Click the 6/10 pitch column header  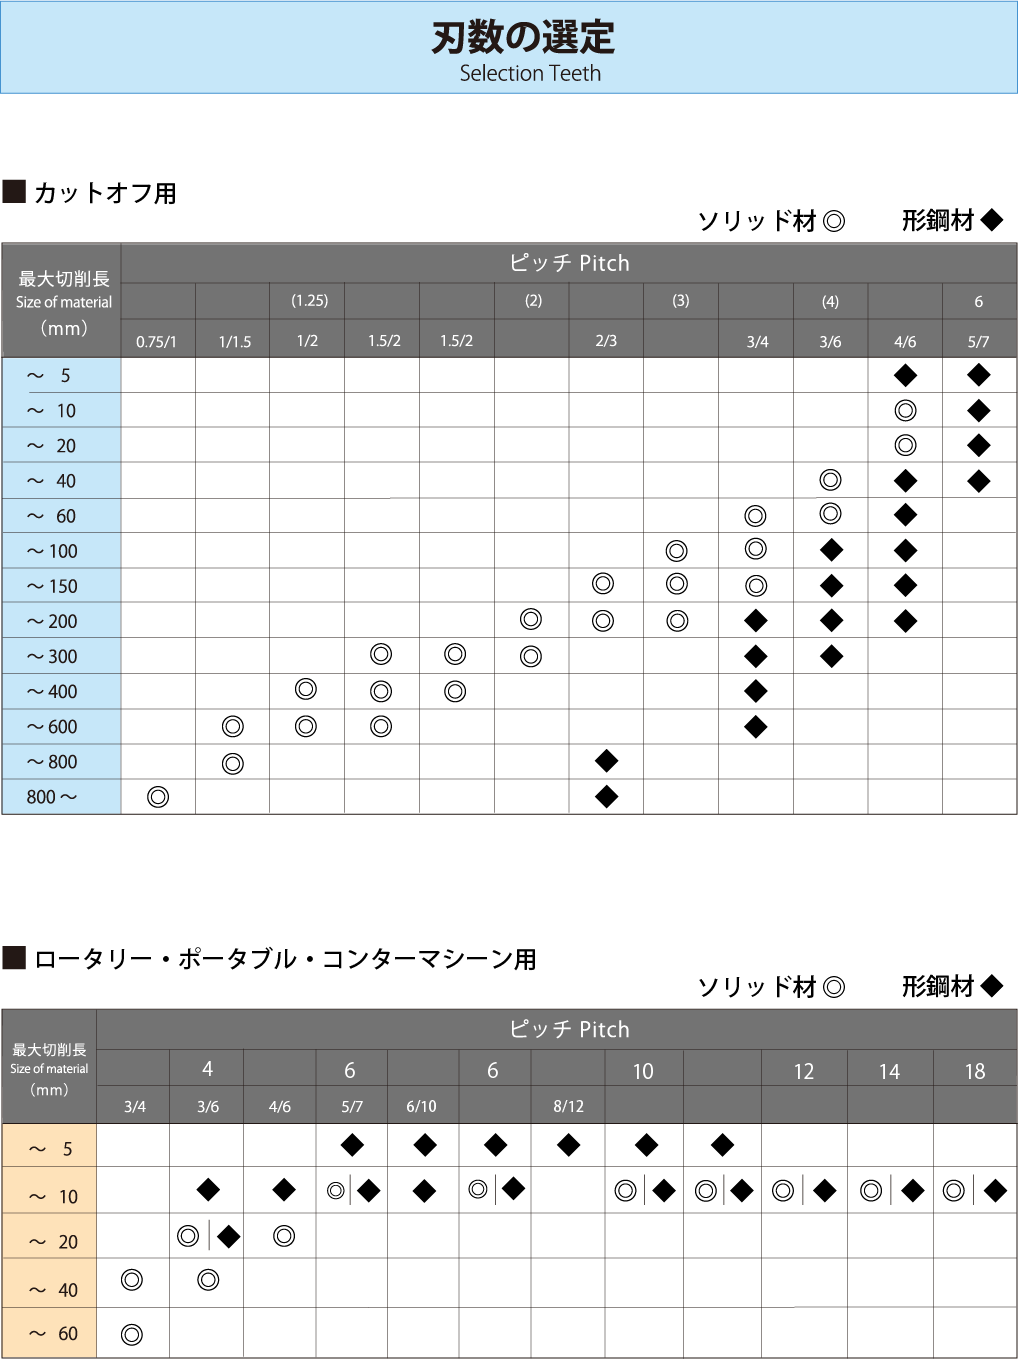(x=421, y=1106)
